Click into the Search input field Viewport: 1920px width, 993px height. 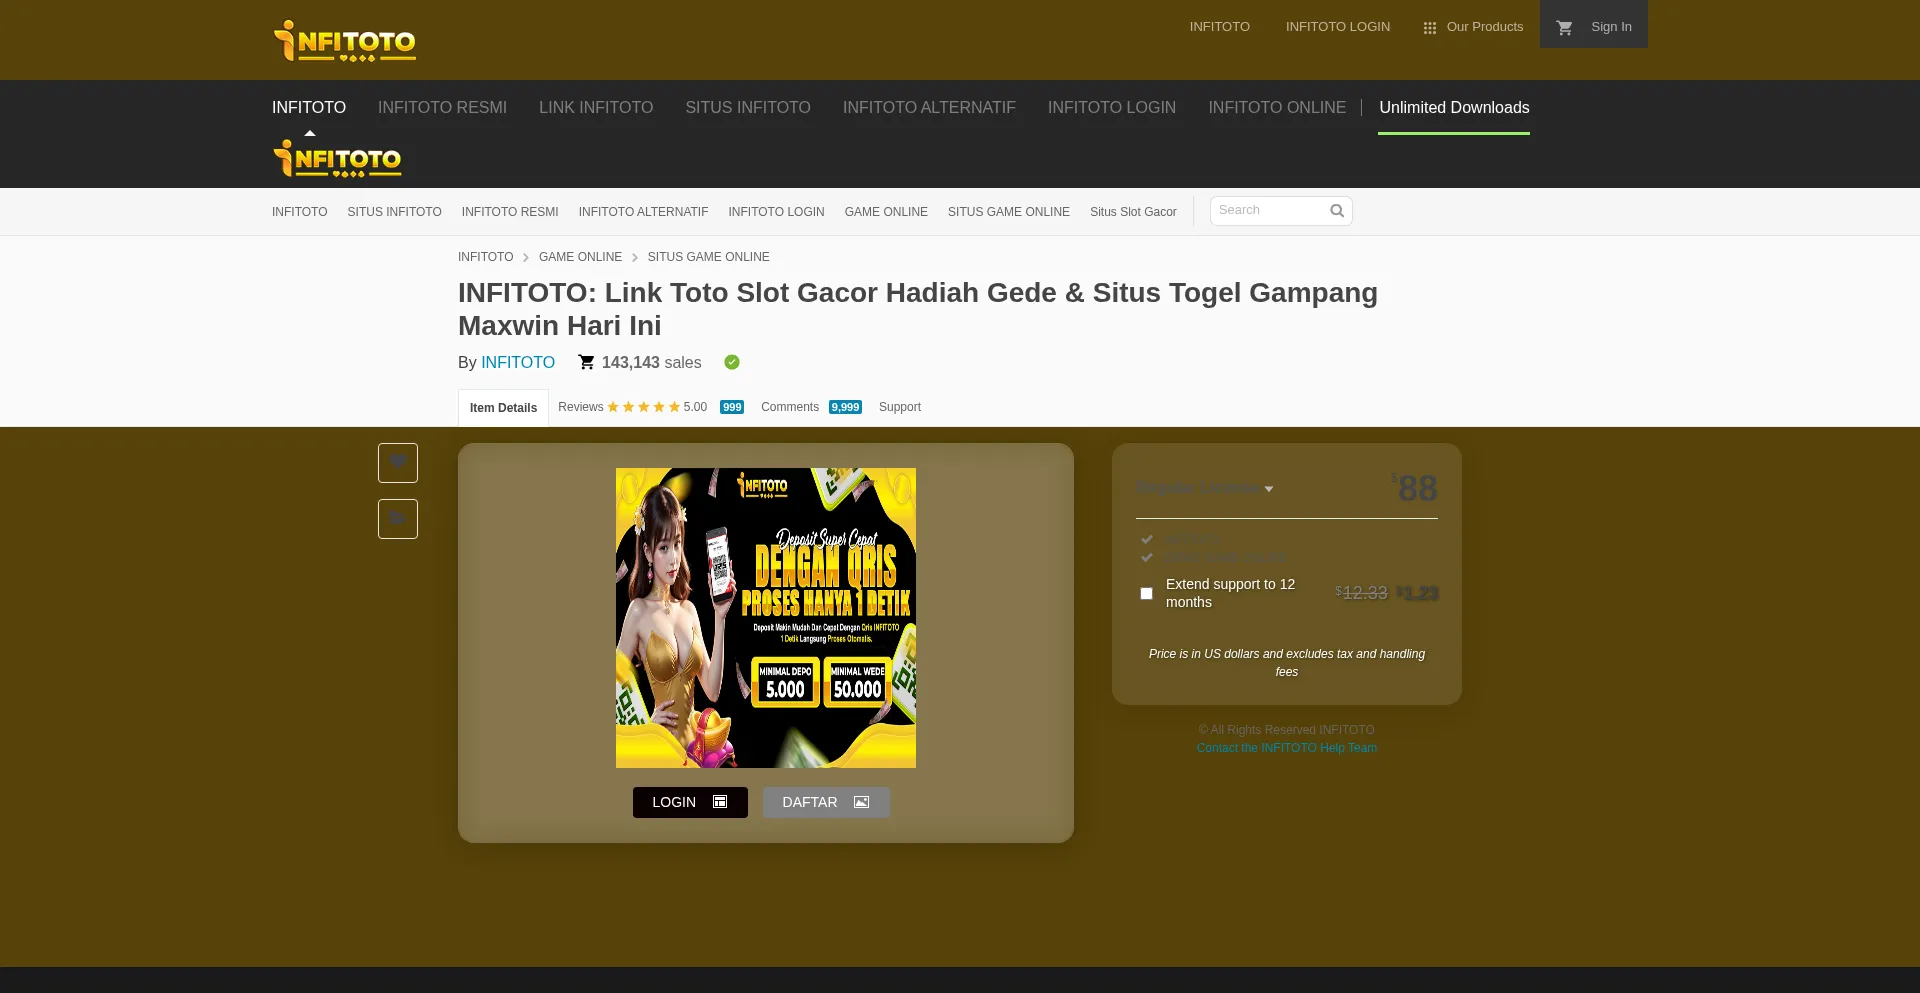pyautogui.click(x=1268, y=210)
